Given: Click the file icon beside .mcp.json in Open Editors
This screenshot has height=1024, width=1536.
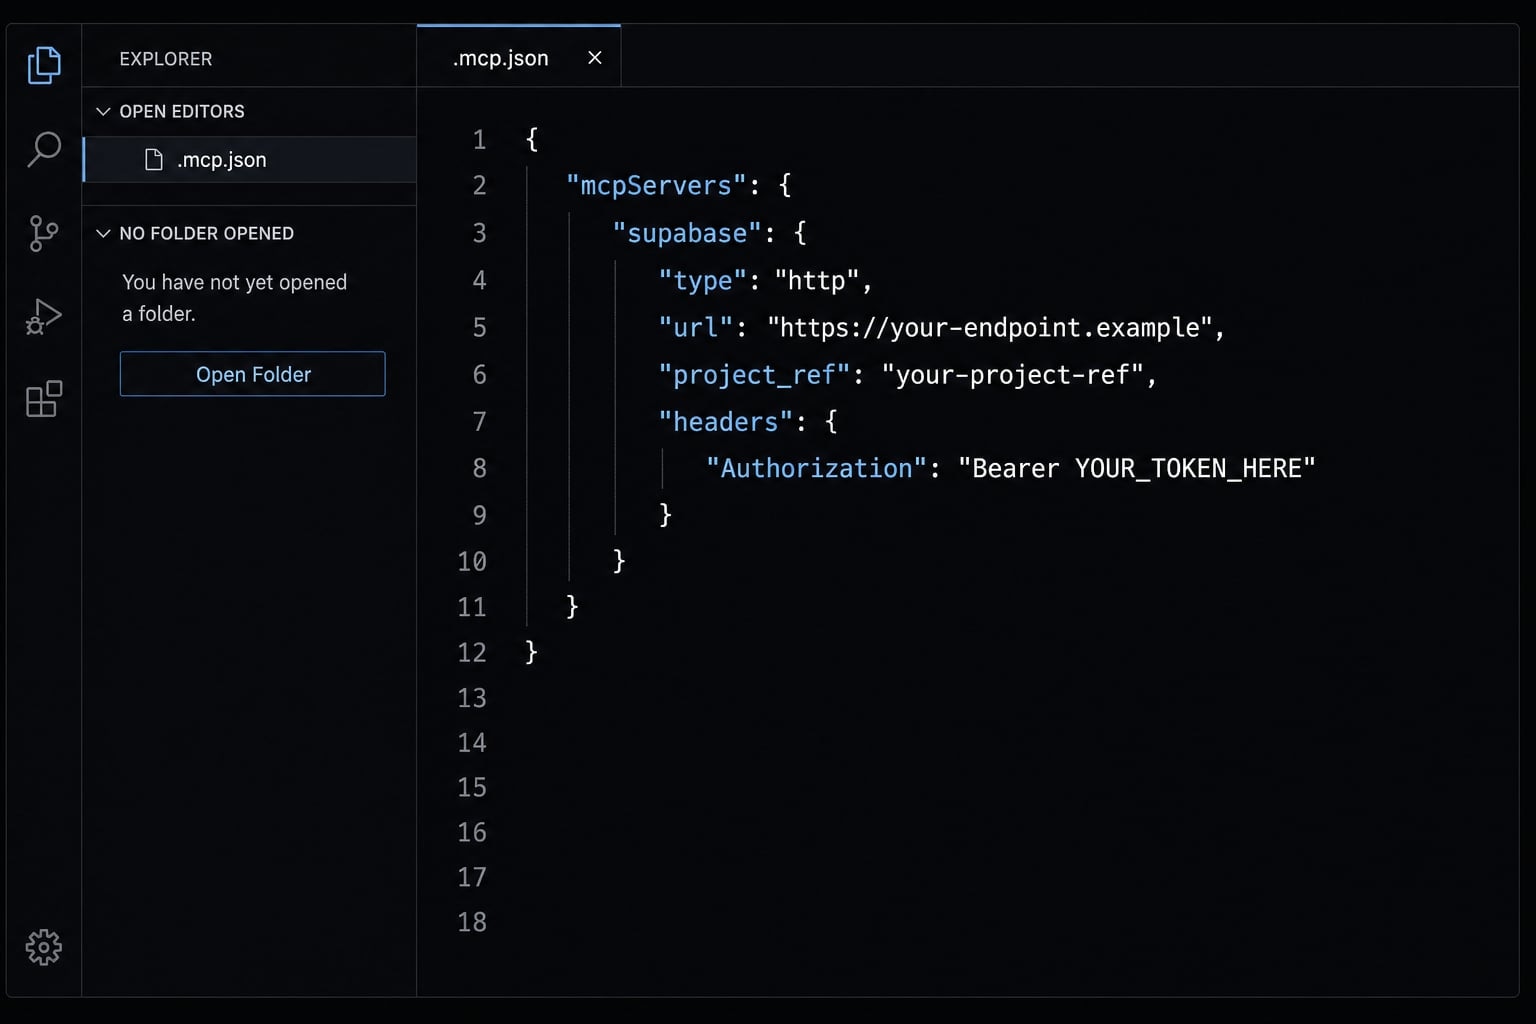Looking at the screenshot, I should [154, 160].
